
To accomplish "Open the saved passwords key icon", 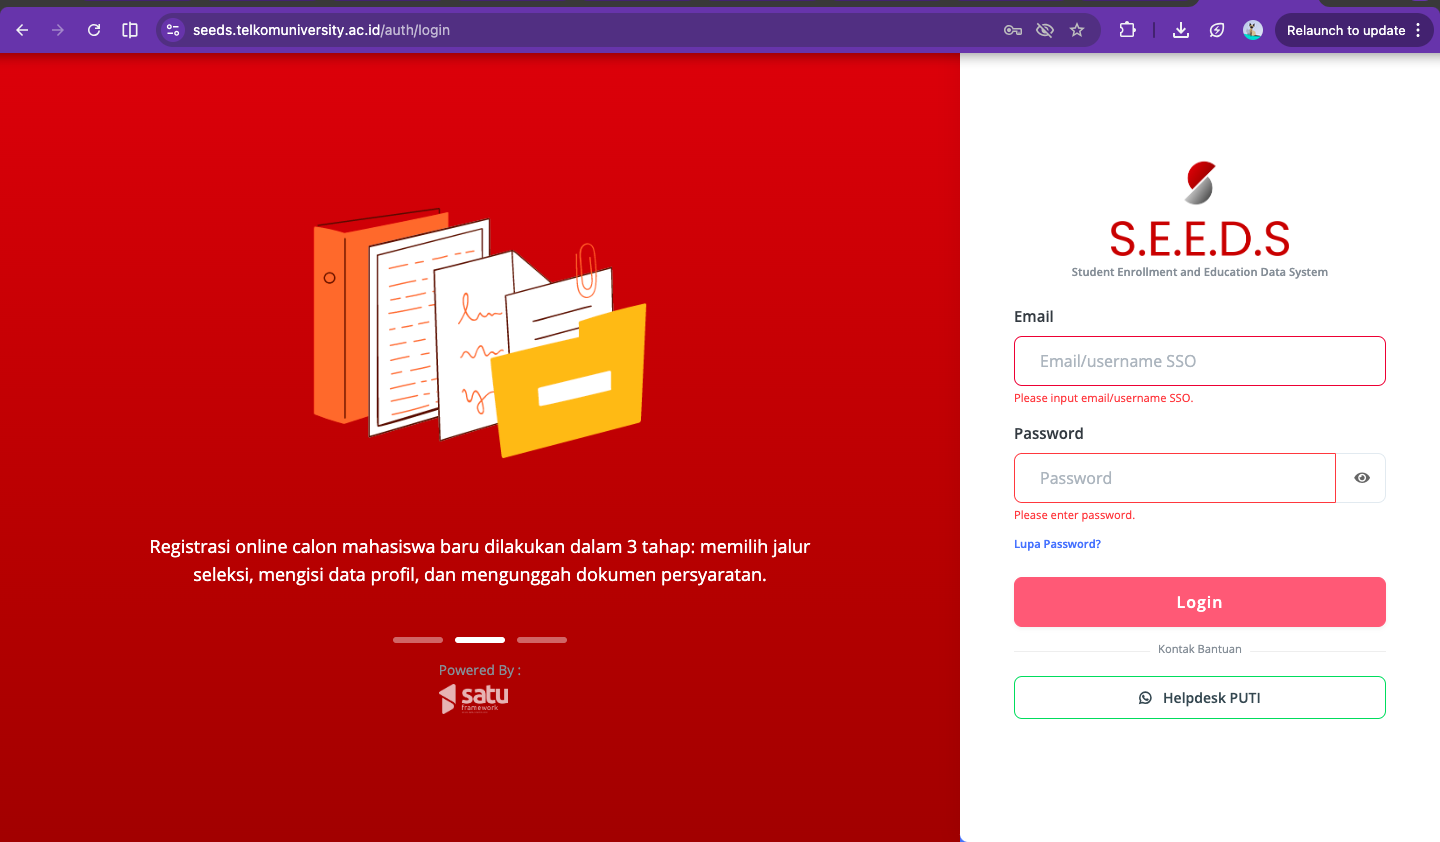I will [x=1013, y=30].
